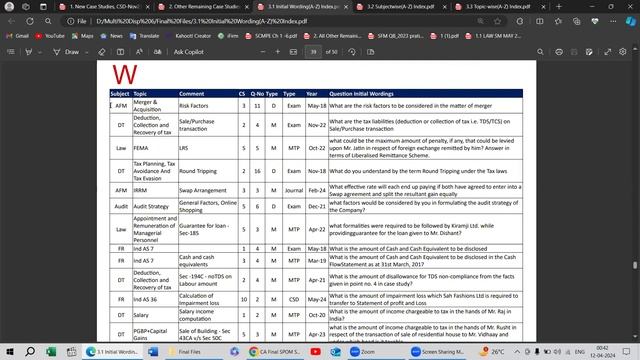The height and width of the screenshot is (360, 640).
Task: Click the Print PDF icon
Action: click(x=559, y=52)
